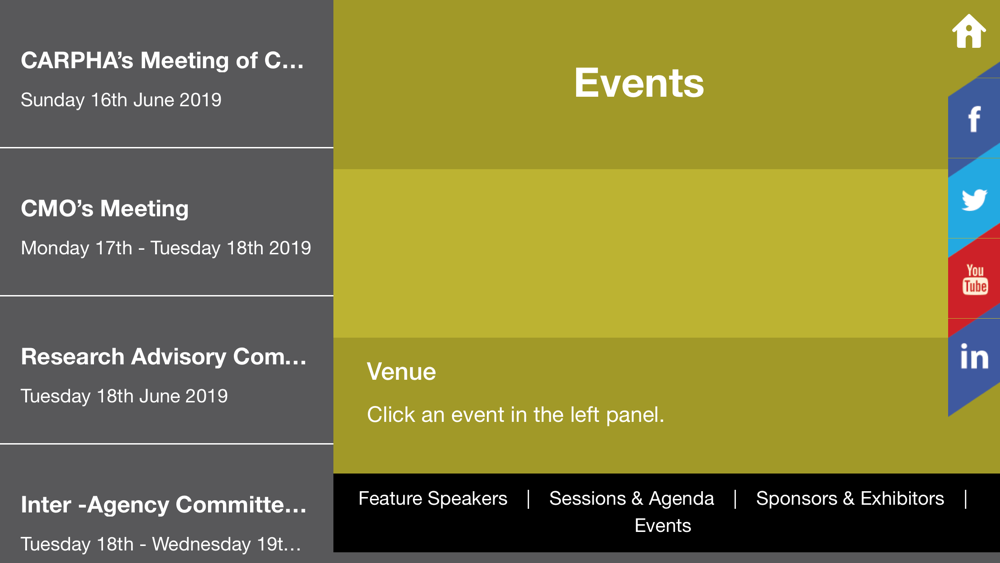The height and width of the screenshot is (563, 1000).
Task: Switch to Sessions & Agenda section
Action: [631, 498]
